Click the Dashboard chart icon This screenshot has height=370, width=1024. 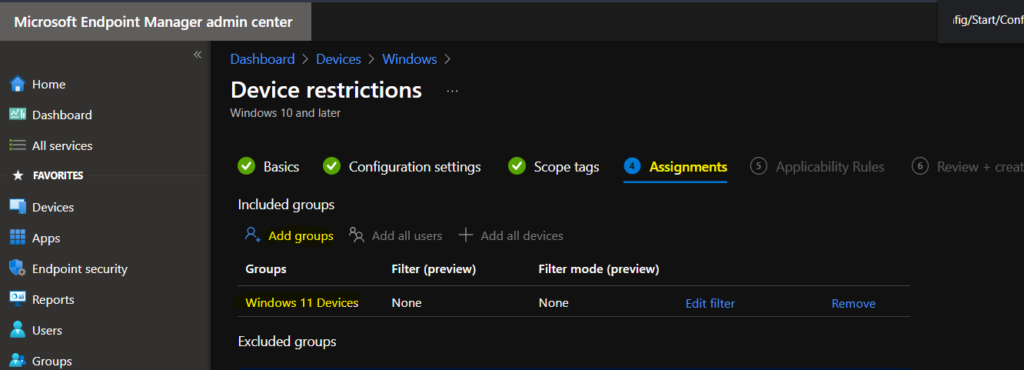18,114
